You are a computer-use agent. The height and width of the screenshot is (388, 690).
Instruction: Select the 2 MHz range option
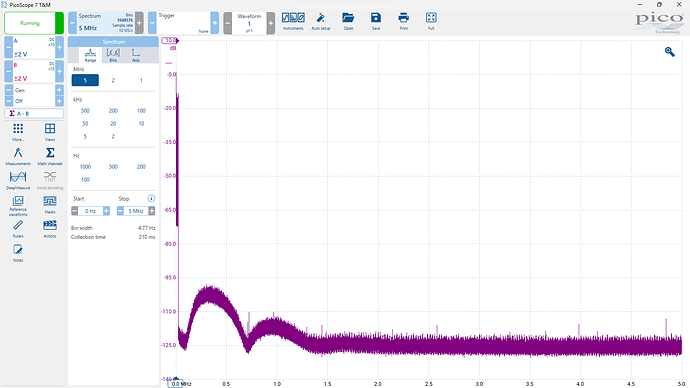(x=113, y=81)
